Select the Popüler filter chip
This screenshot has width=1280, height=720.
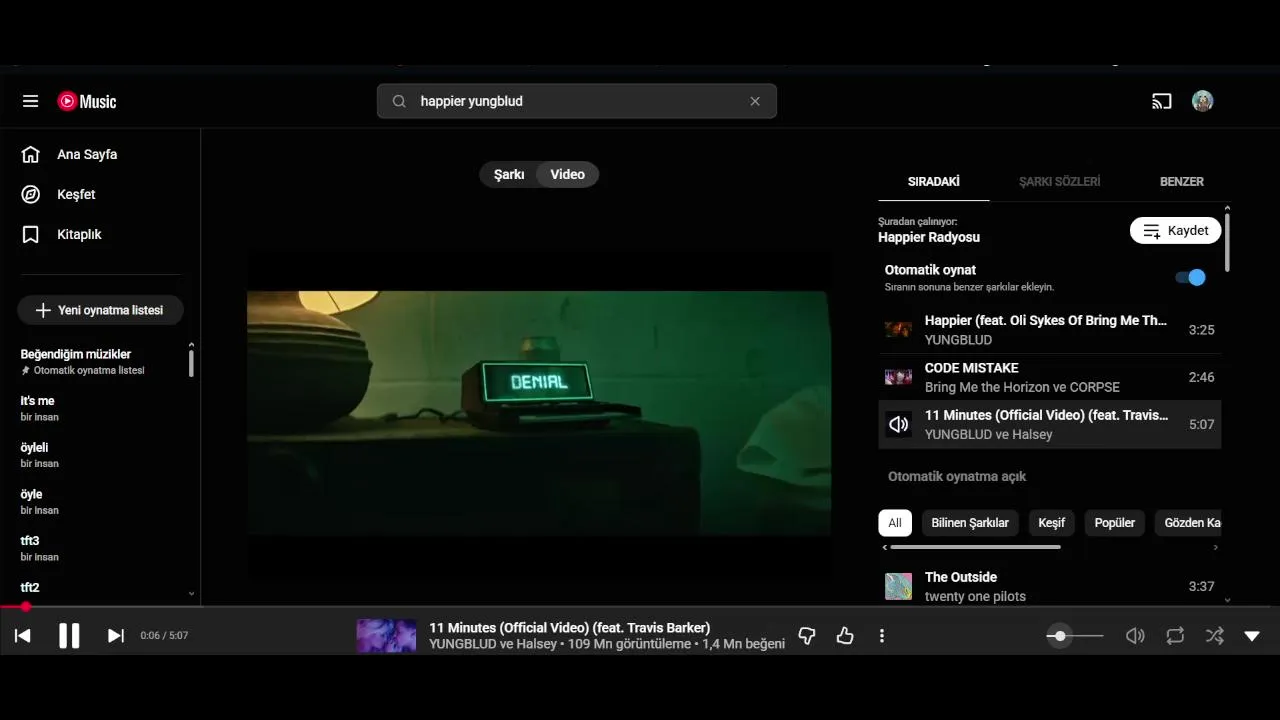[1114, 523]
